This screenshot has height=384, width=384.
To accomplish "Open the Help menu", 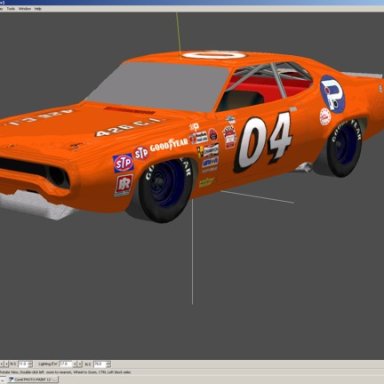I will pos(38,9).
